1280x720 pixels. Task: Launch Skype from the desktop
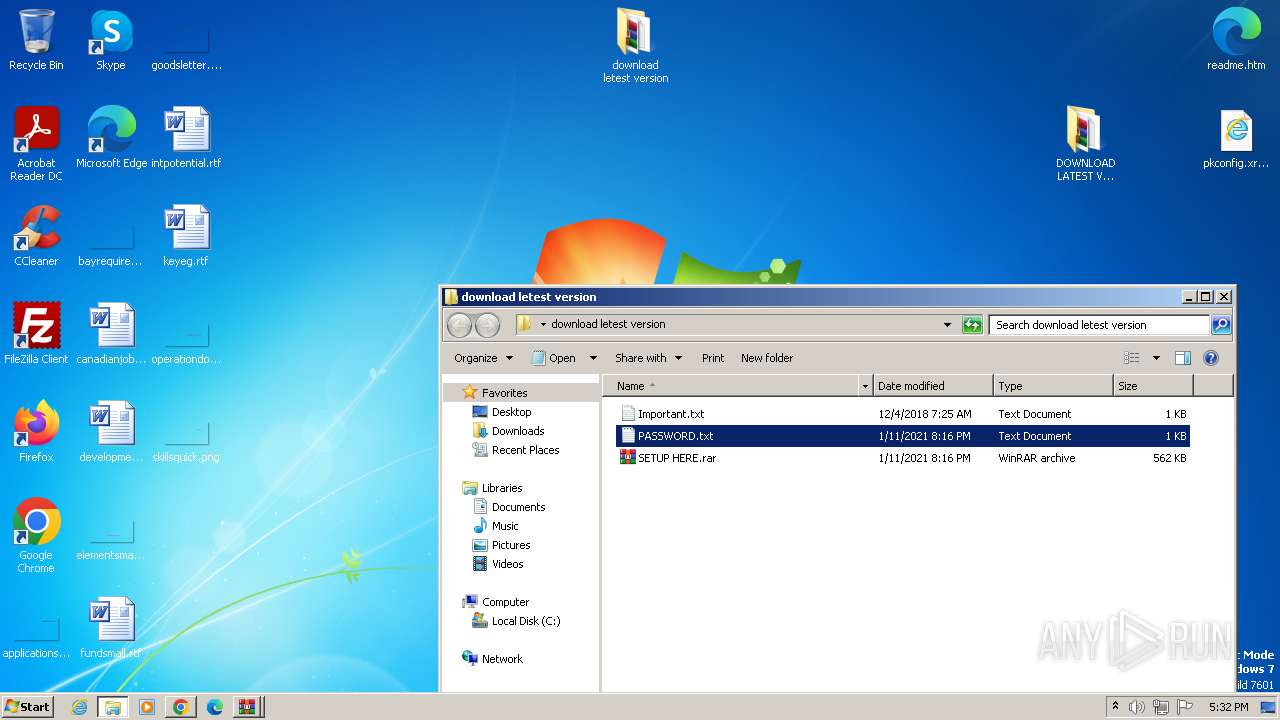pos(110,41)
